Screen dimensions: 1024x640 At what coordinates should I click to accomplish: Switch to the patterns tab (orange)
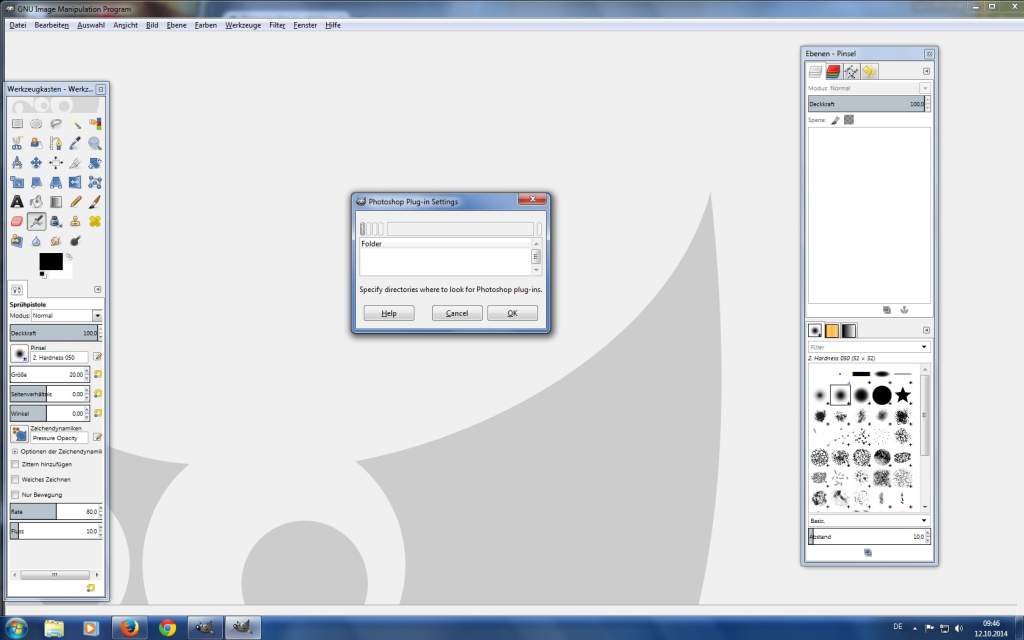832,330
